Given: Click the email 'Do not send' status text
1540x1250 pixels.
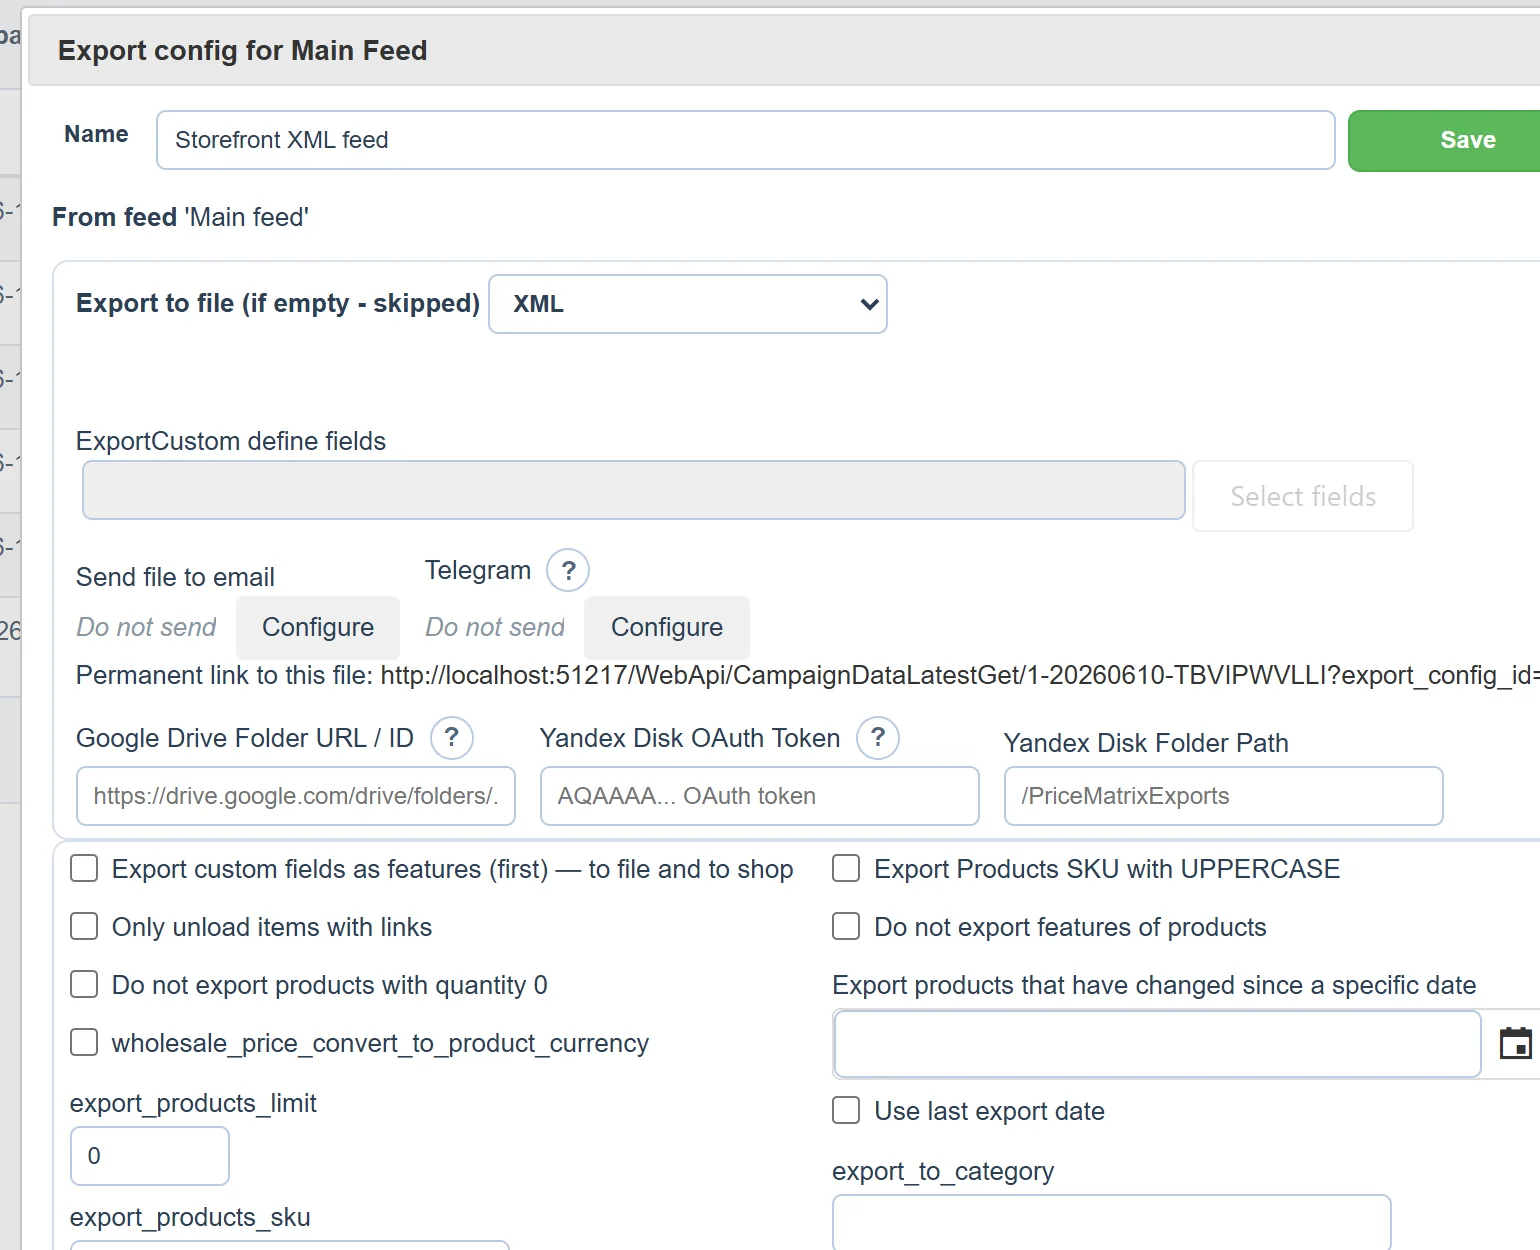Looking at the screenshot, I should click(147, 627).
